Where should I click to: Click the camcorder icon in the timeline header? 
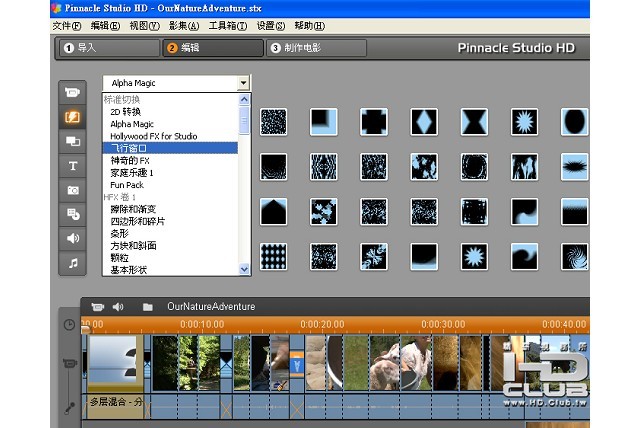(x=98, y=307)
